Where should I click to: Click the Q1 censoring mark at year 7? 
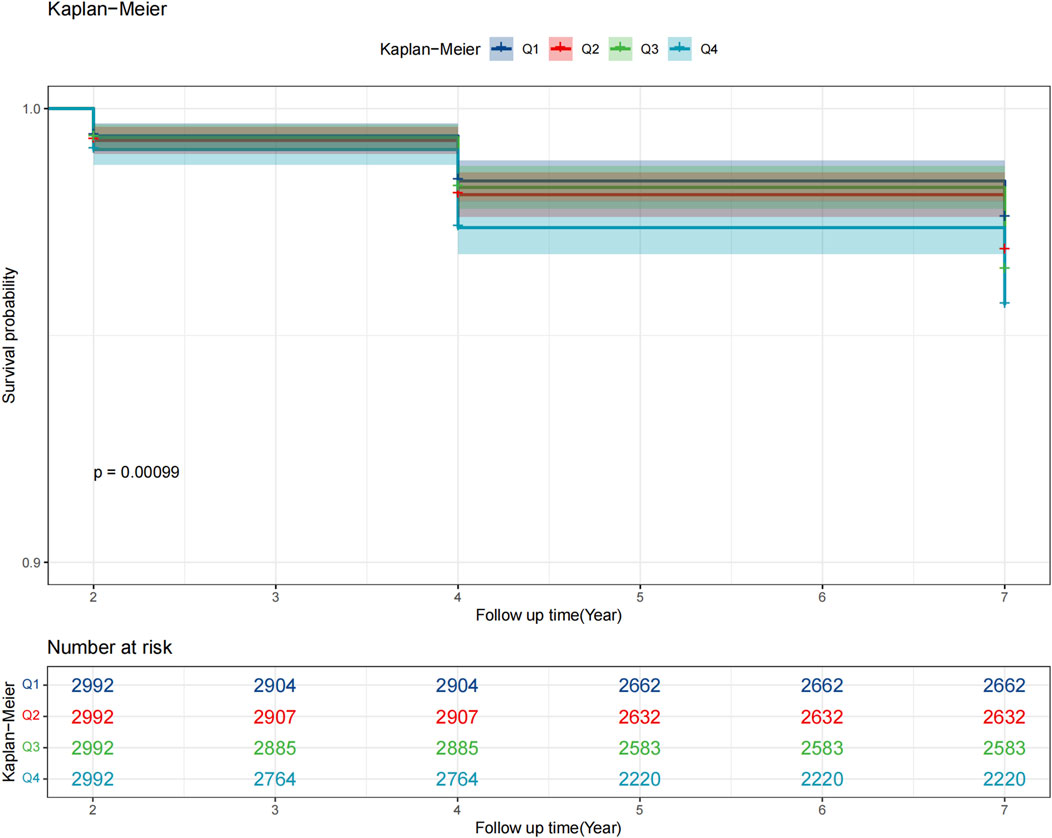[x=1003, y=215]
